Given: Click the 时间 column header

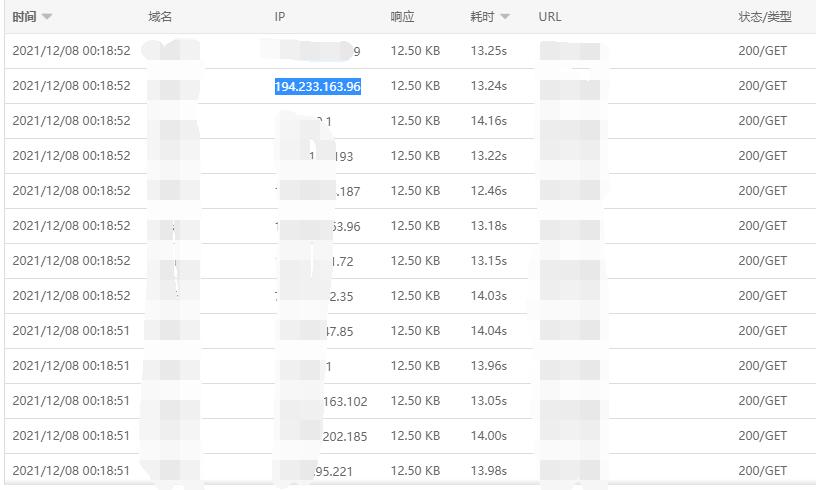Looking at the screenshot, I should point(24,17).
